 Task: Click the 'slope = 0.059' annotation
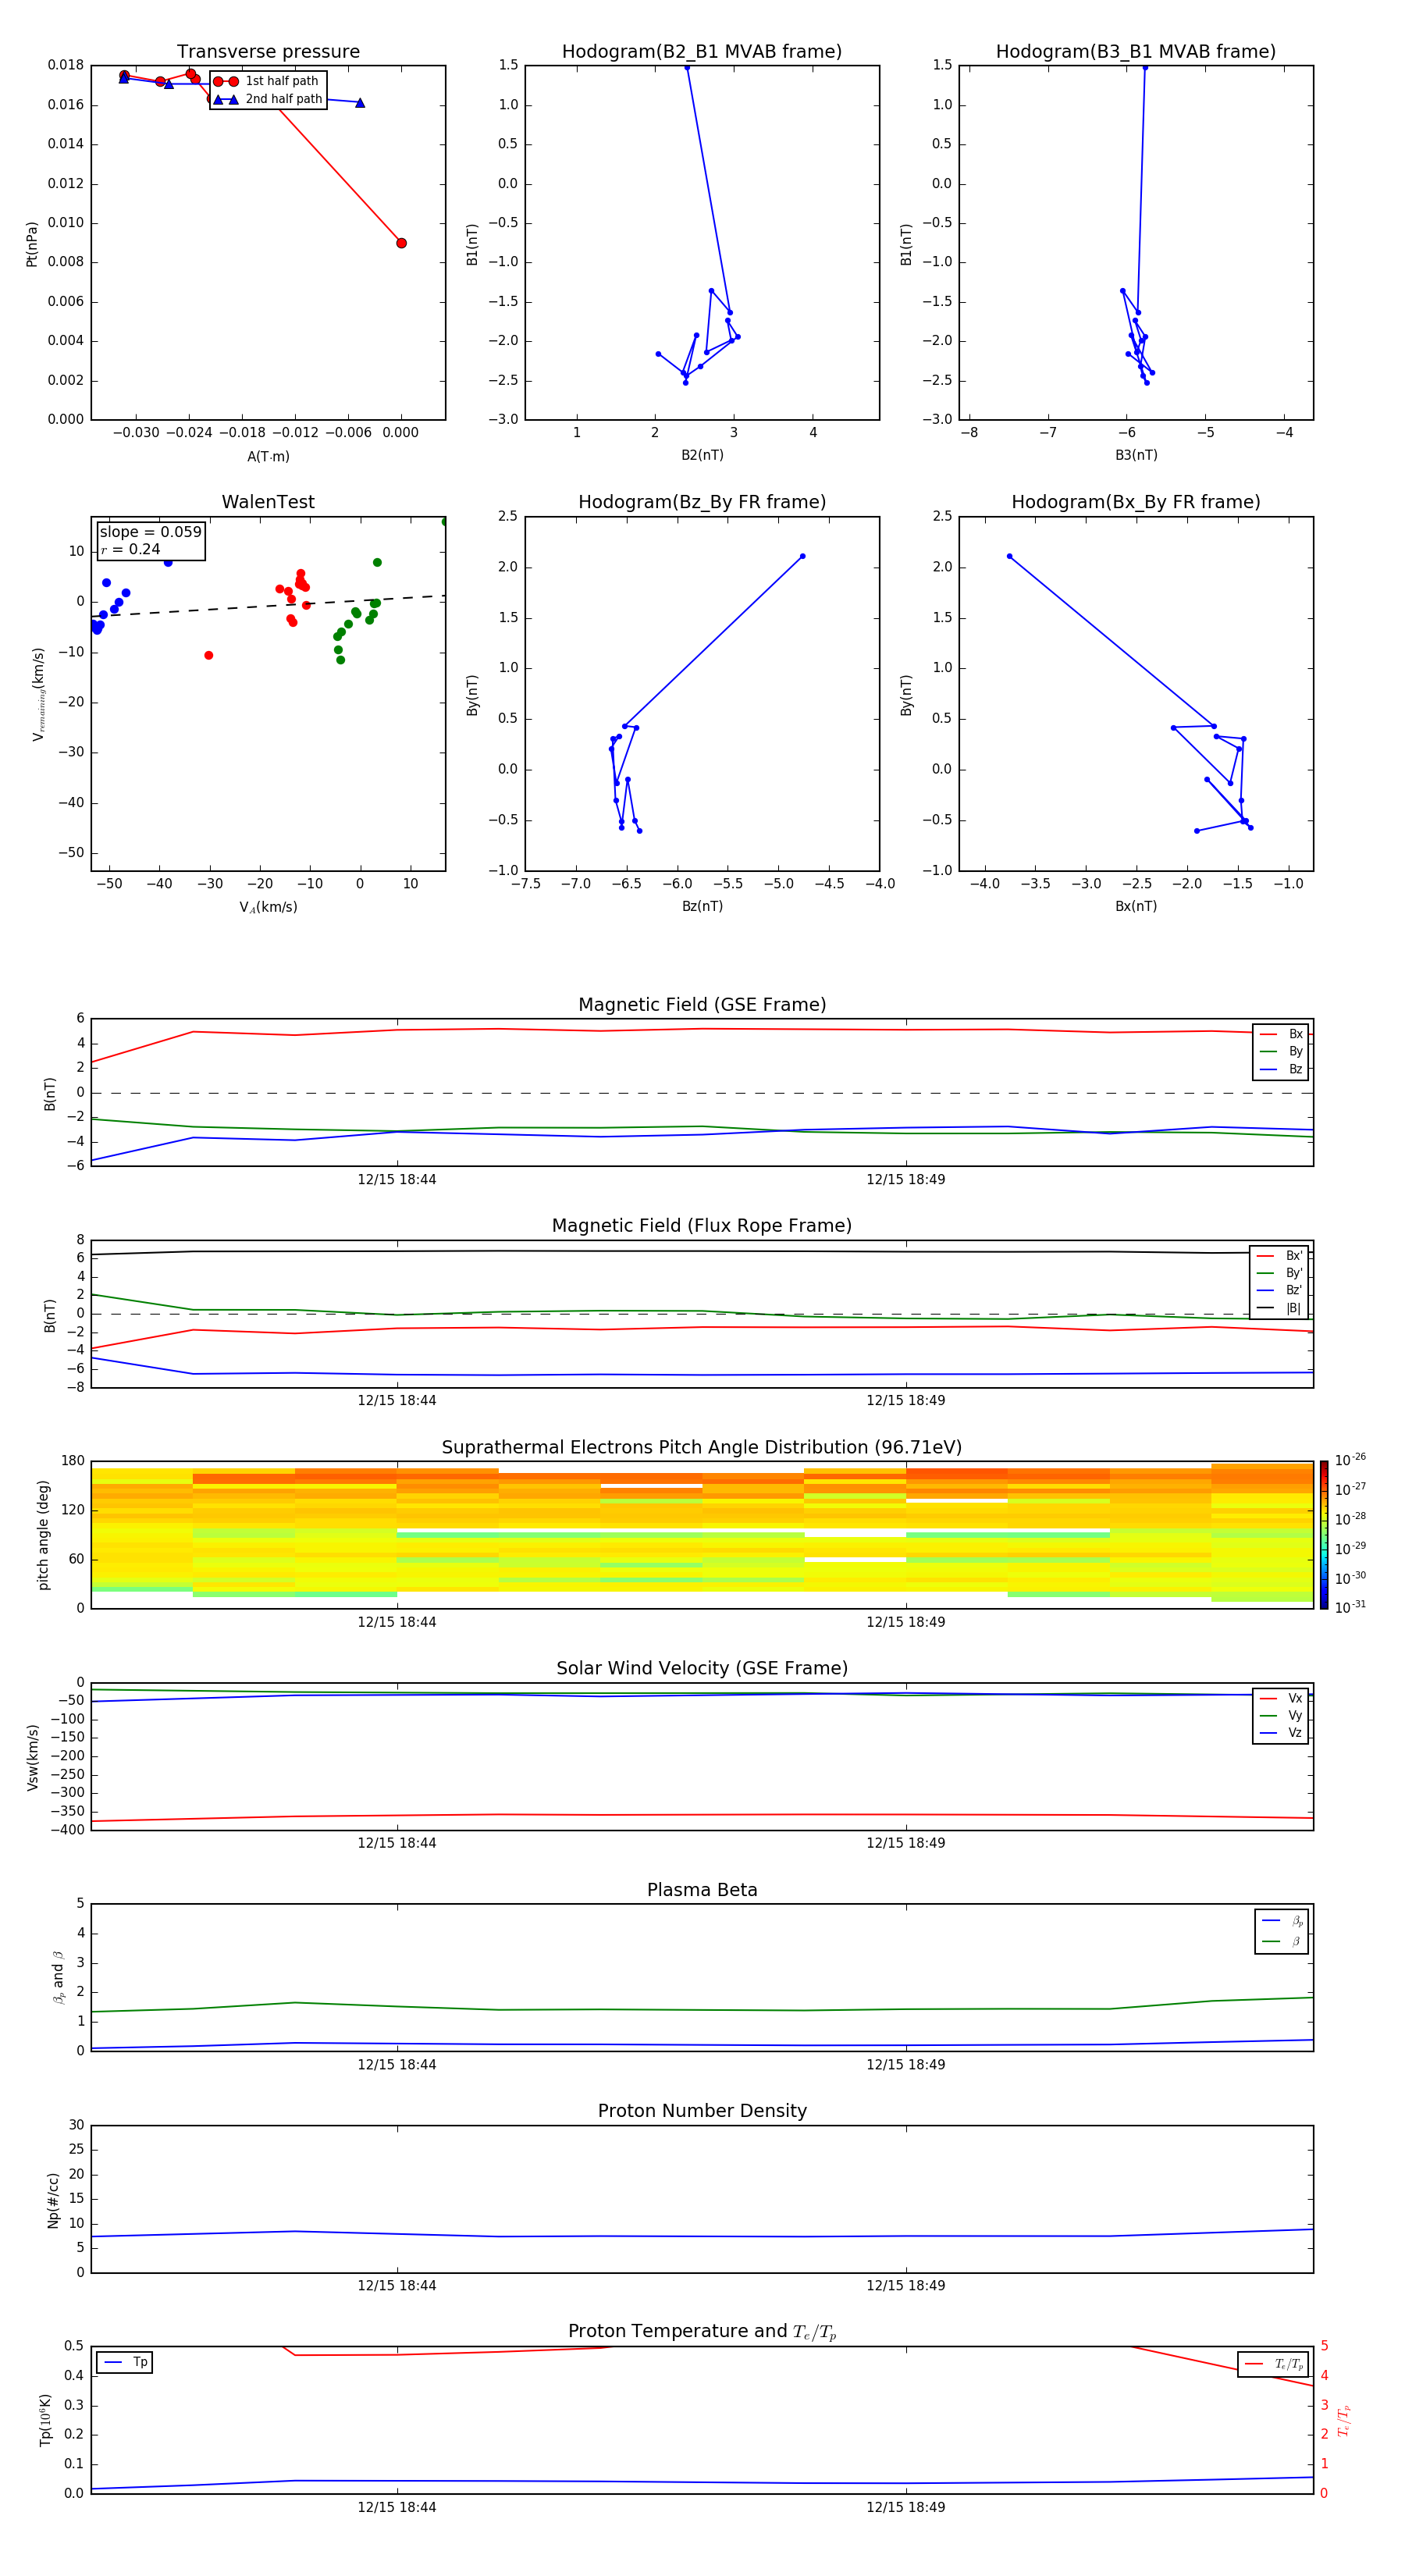point(150,532)
